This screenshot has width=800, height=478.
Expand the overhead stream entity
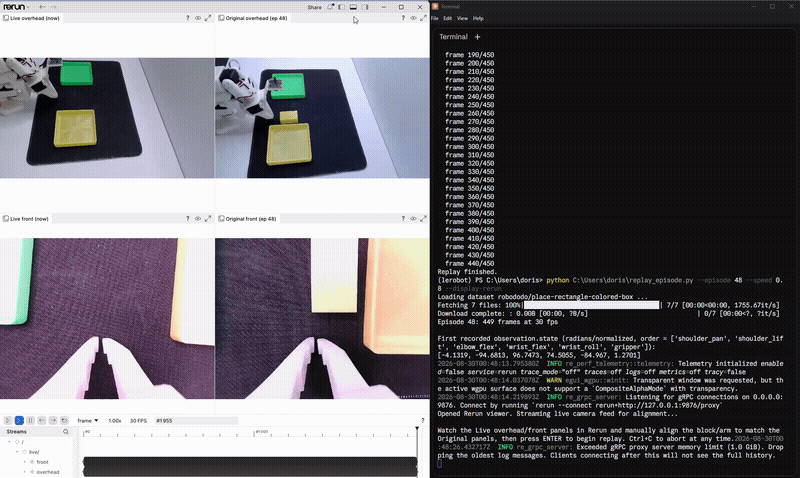coord(24,472)
